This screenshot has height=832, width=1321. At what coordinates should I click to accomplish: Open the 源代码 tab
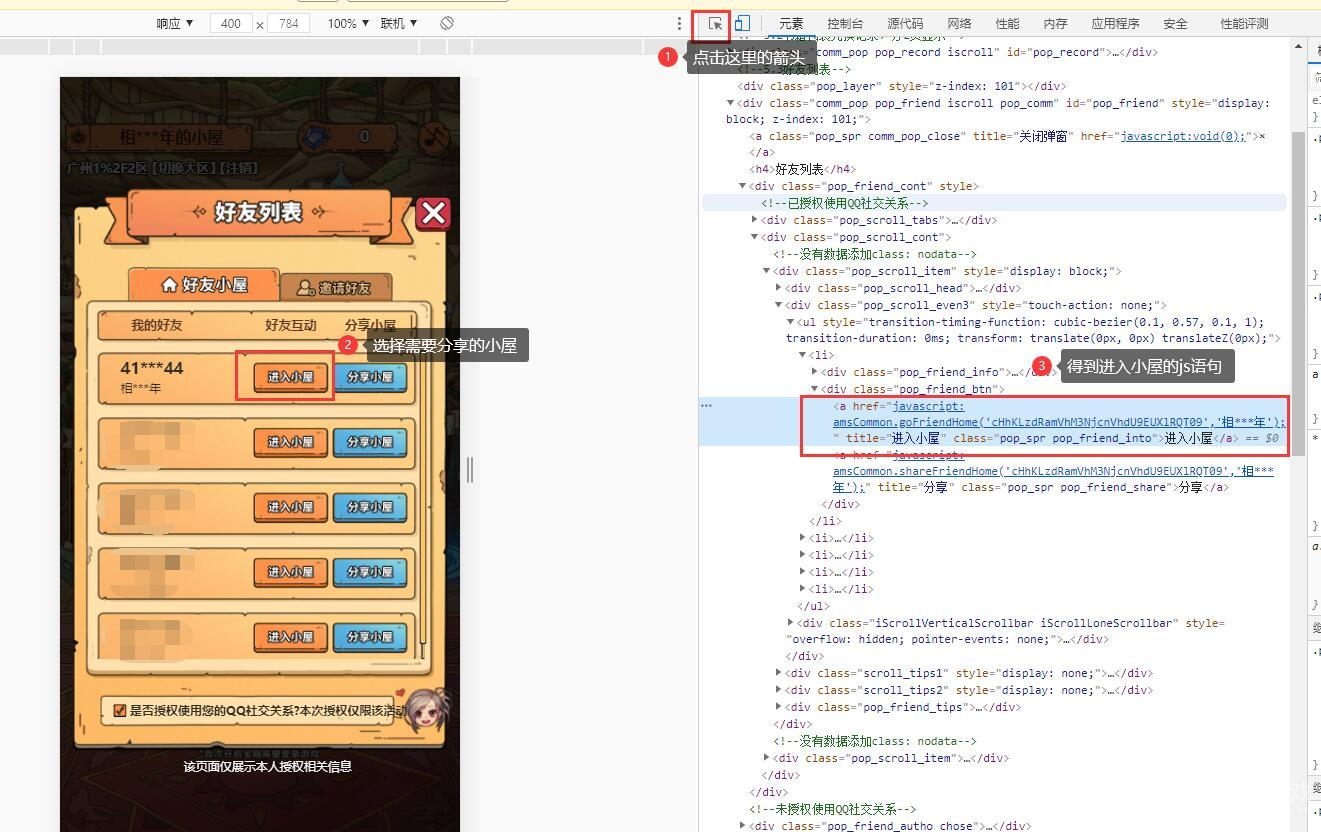905,23
